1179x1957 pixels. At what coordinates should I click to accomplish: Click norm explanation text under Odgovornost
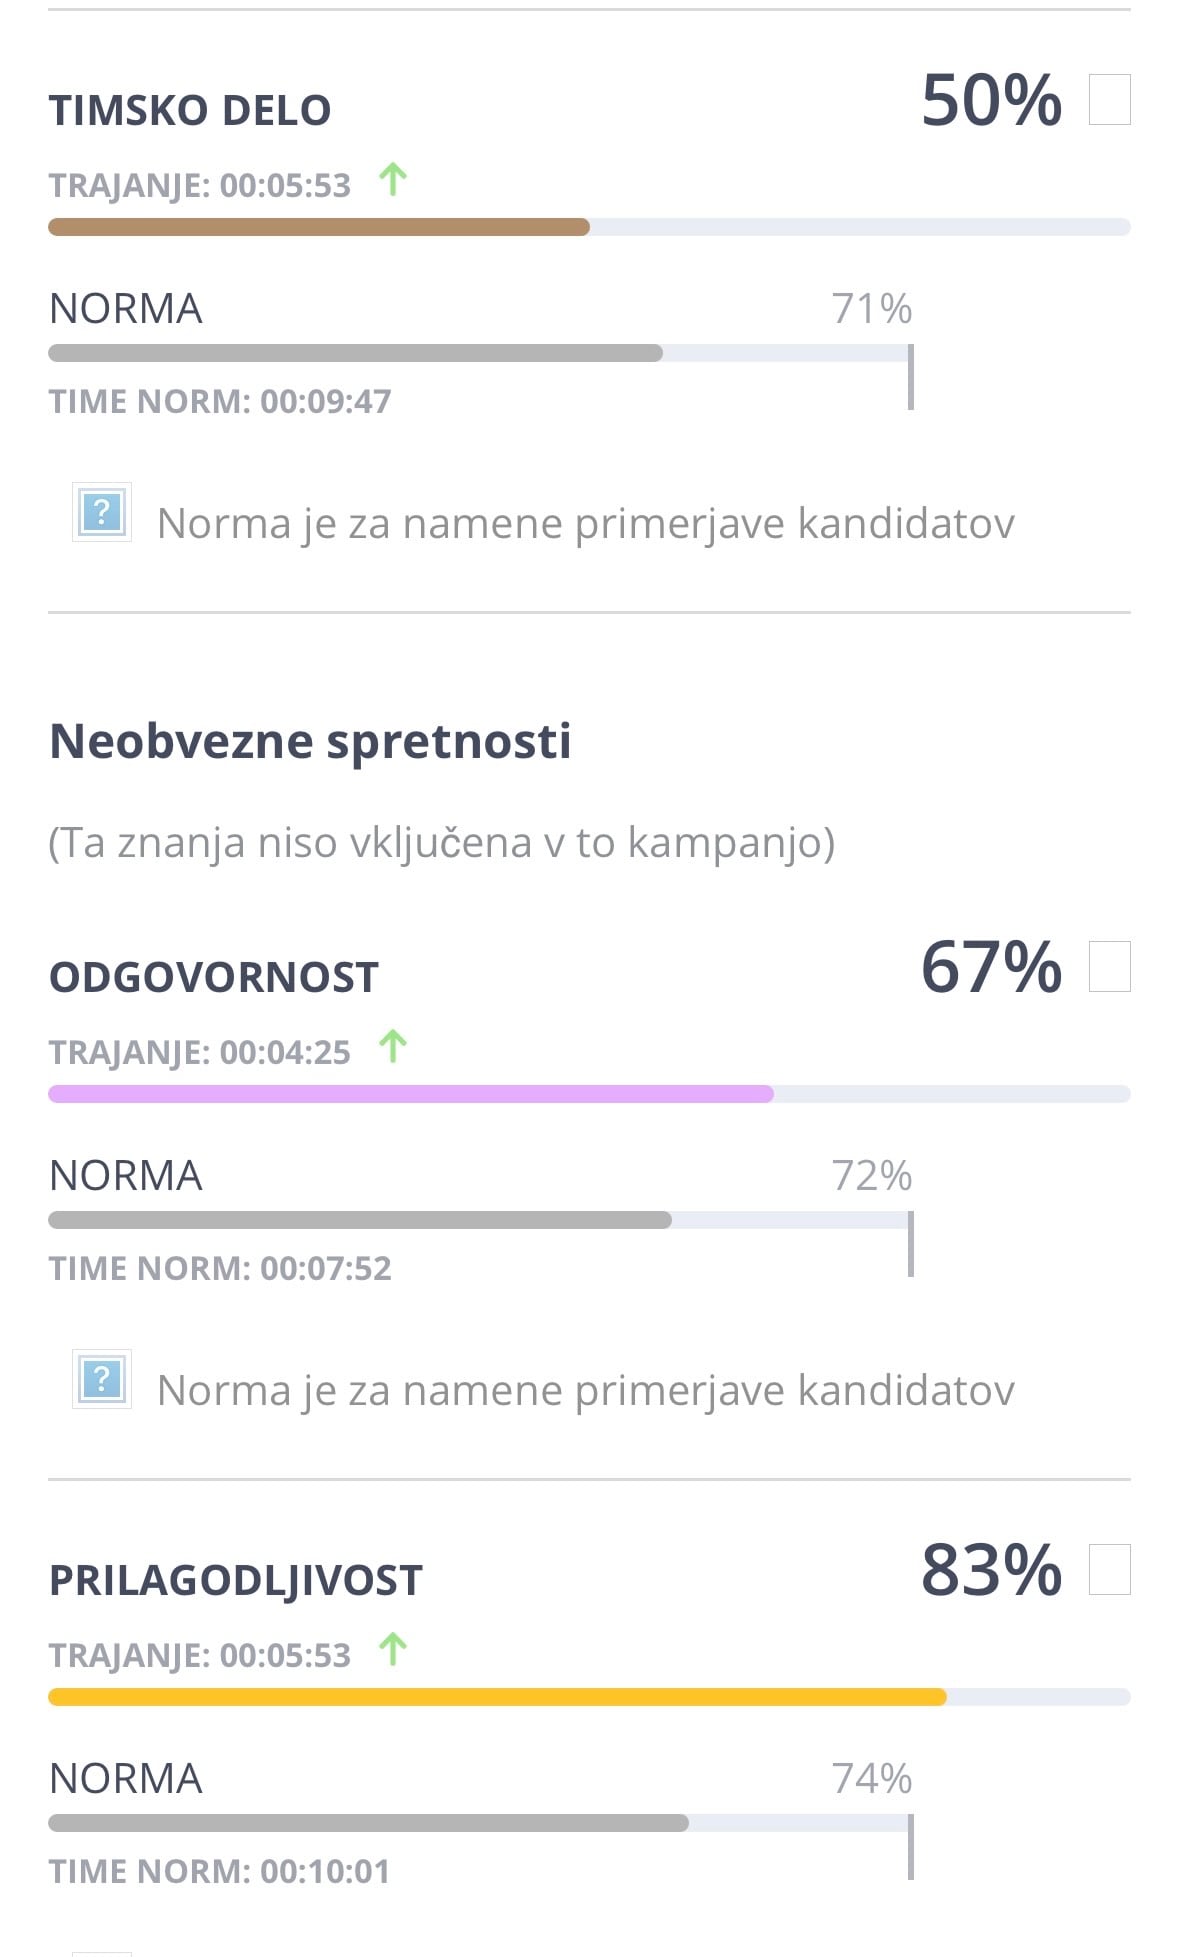[585, 1391]
